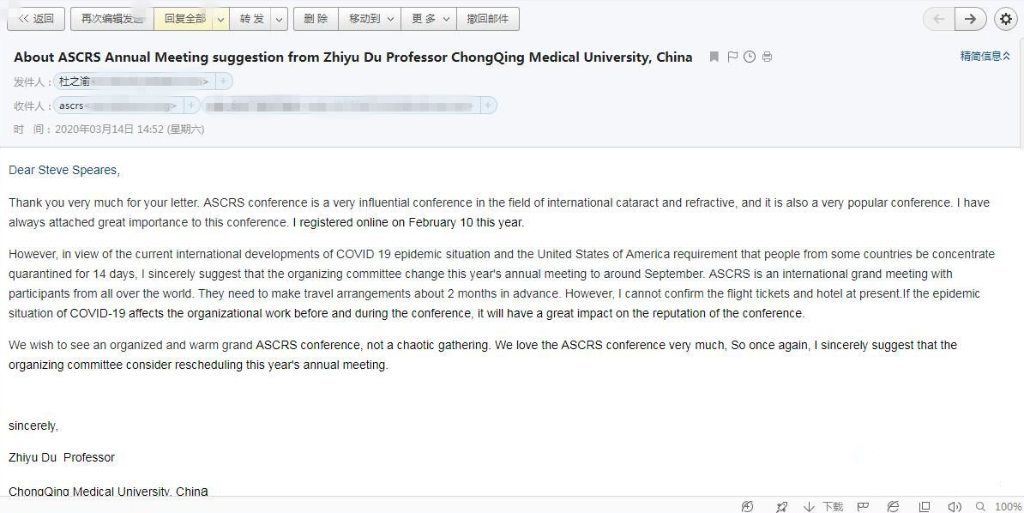Print the email using the printer icon
Screen dimensions: 1024x513
click(766, 57)
